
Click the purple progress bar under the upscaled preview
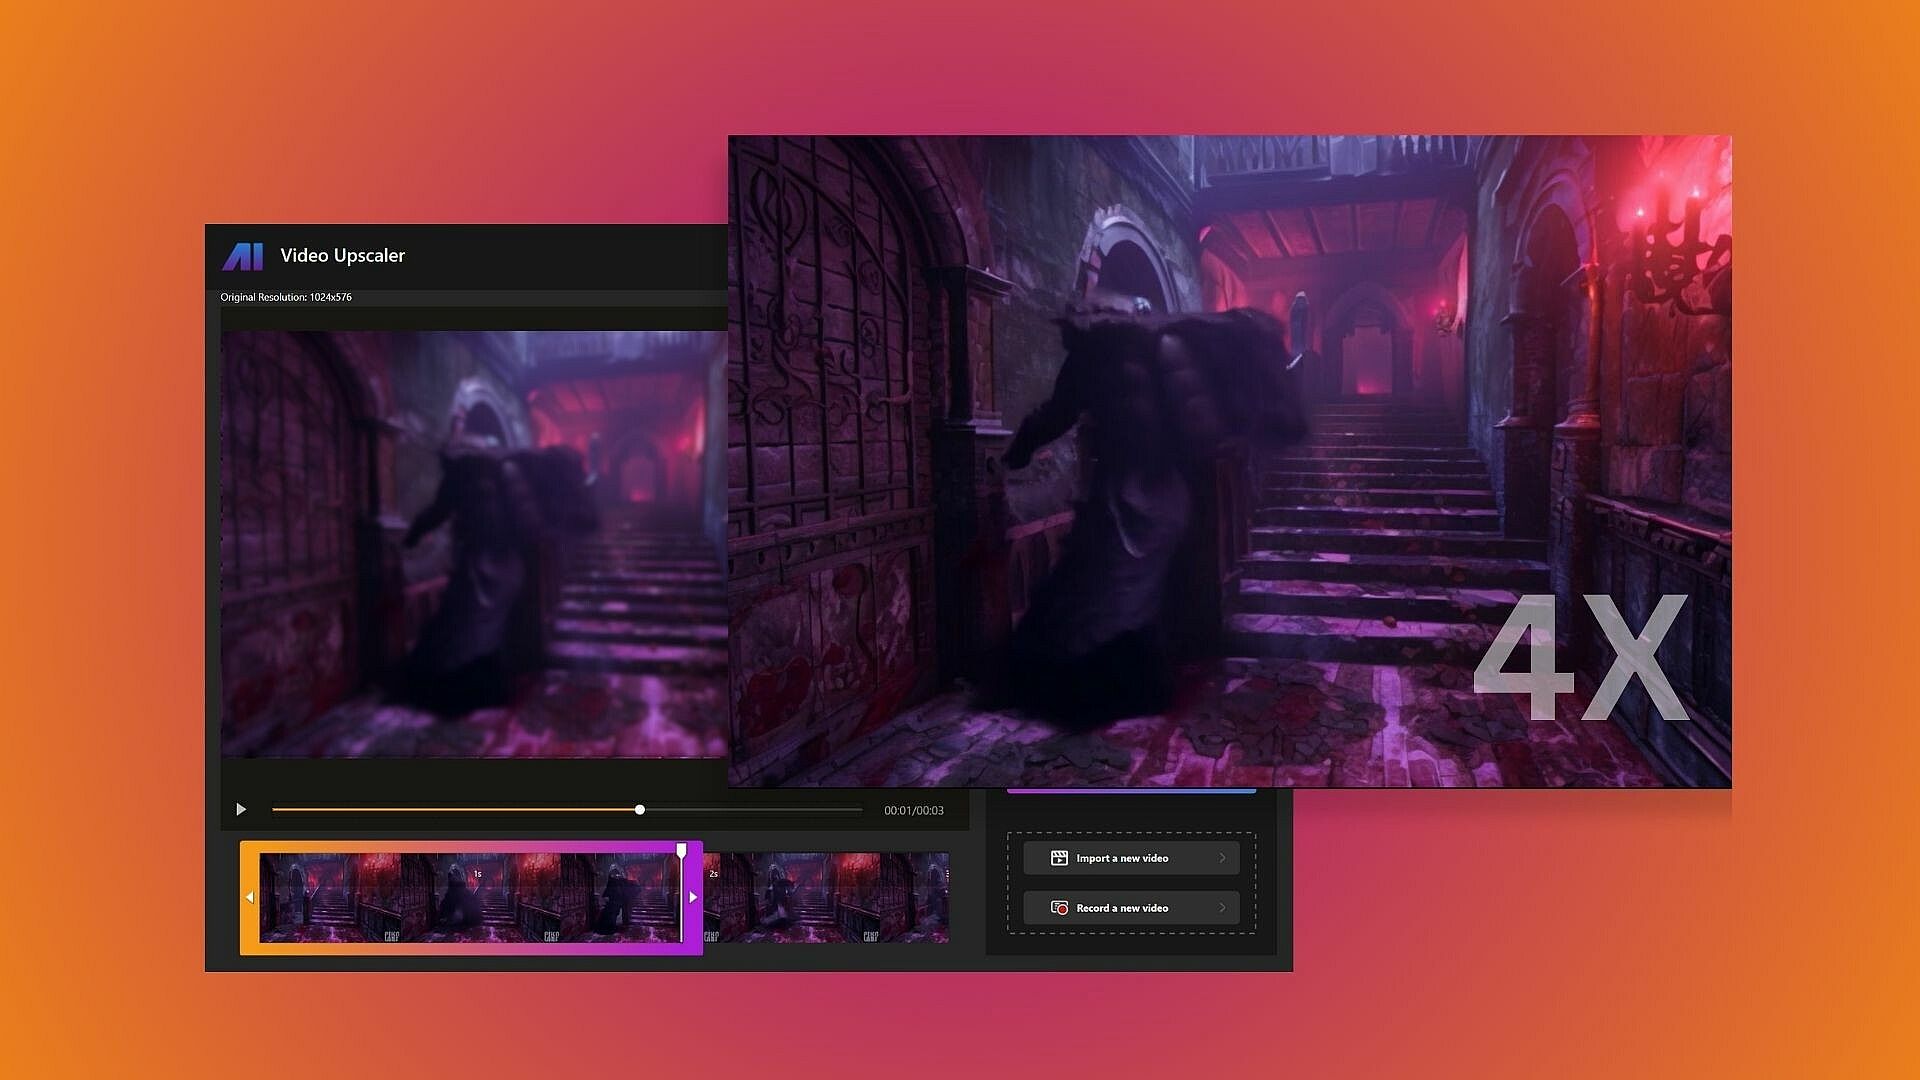pos(1130,791)
